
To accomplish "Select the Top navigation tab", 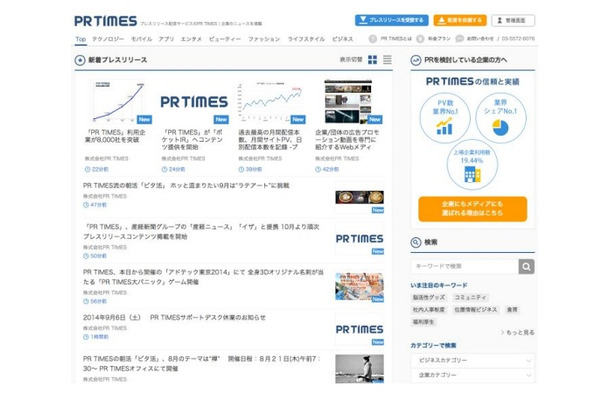I will point(81,39).
